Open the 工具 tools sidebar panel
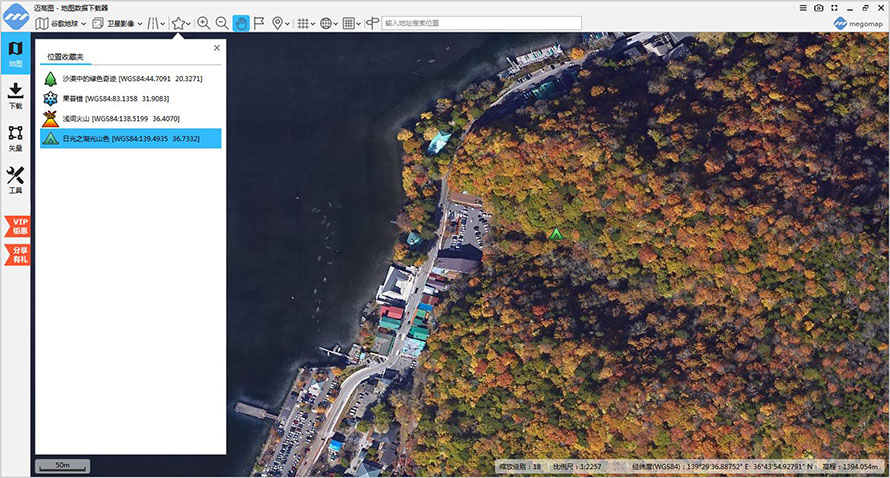890x478 pixels. (15, 180)
